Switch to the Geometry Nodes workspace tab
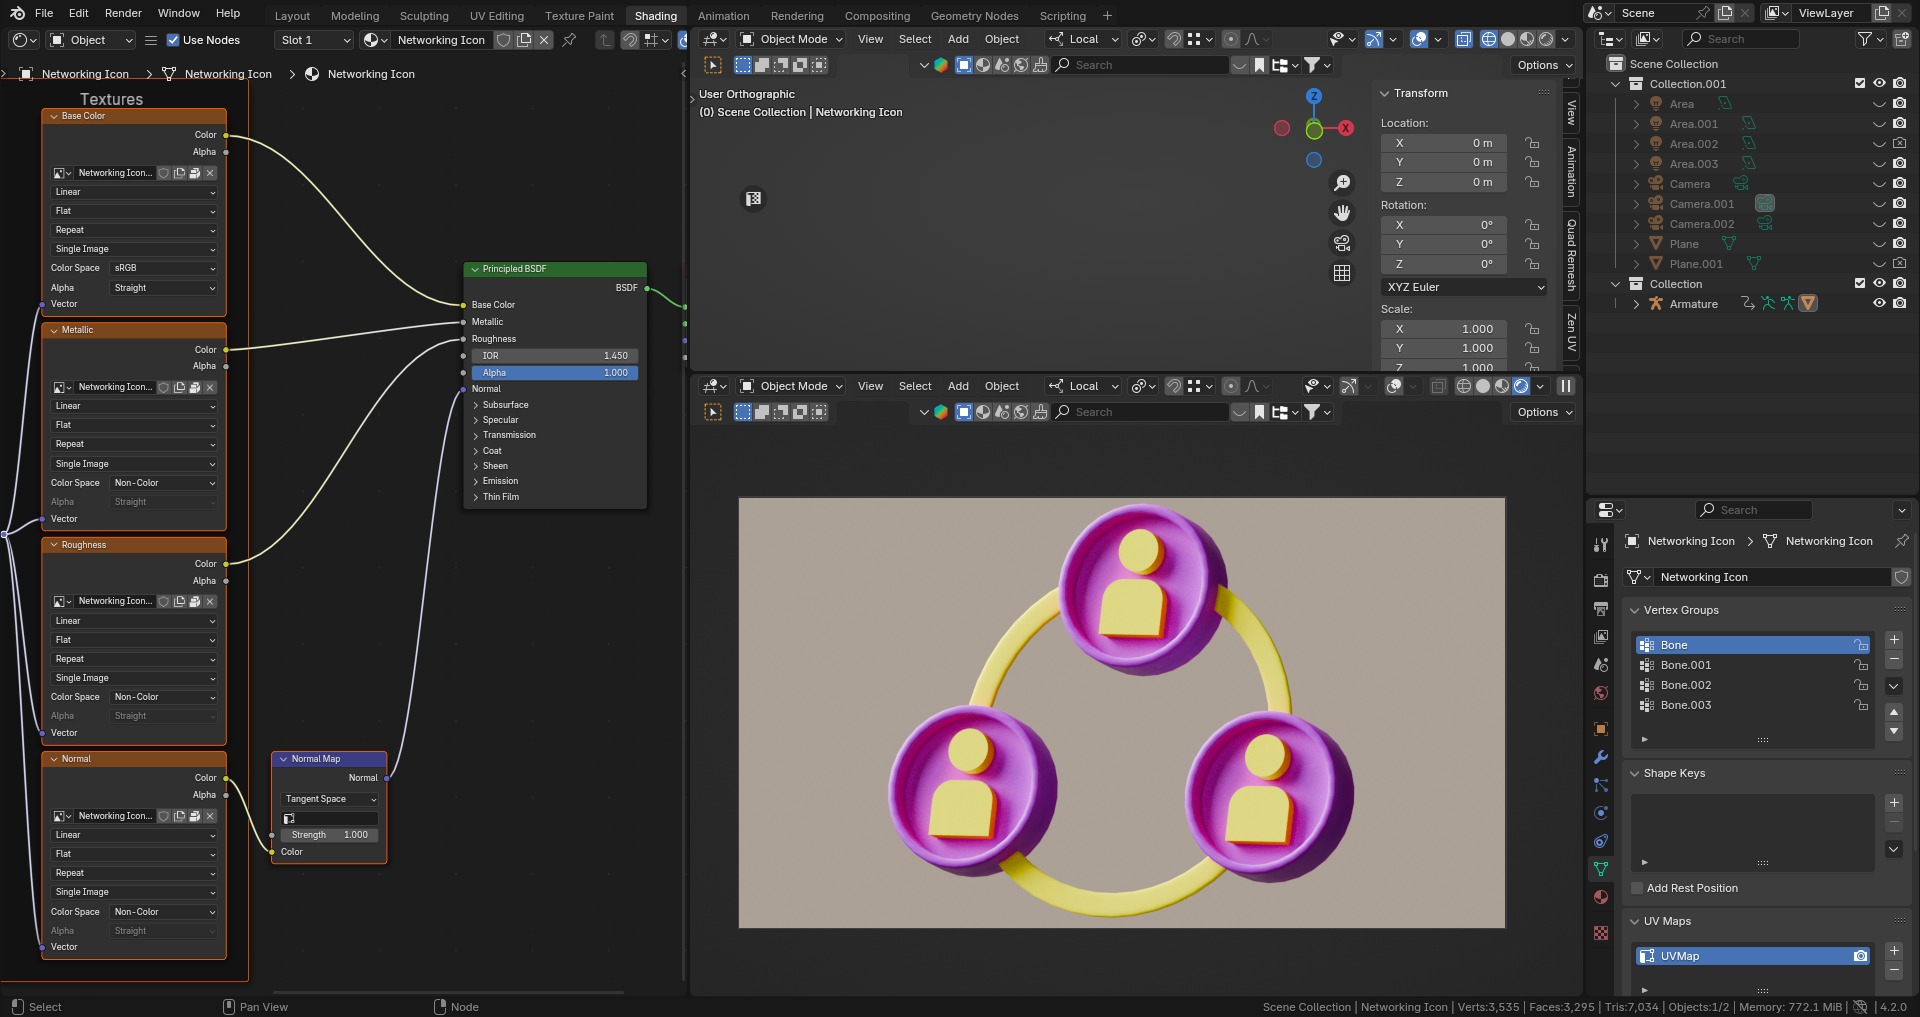Image resolution: width=1920 pixels, height=1017 pixels. pyautogui.click(x=974, y=16)
